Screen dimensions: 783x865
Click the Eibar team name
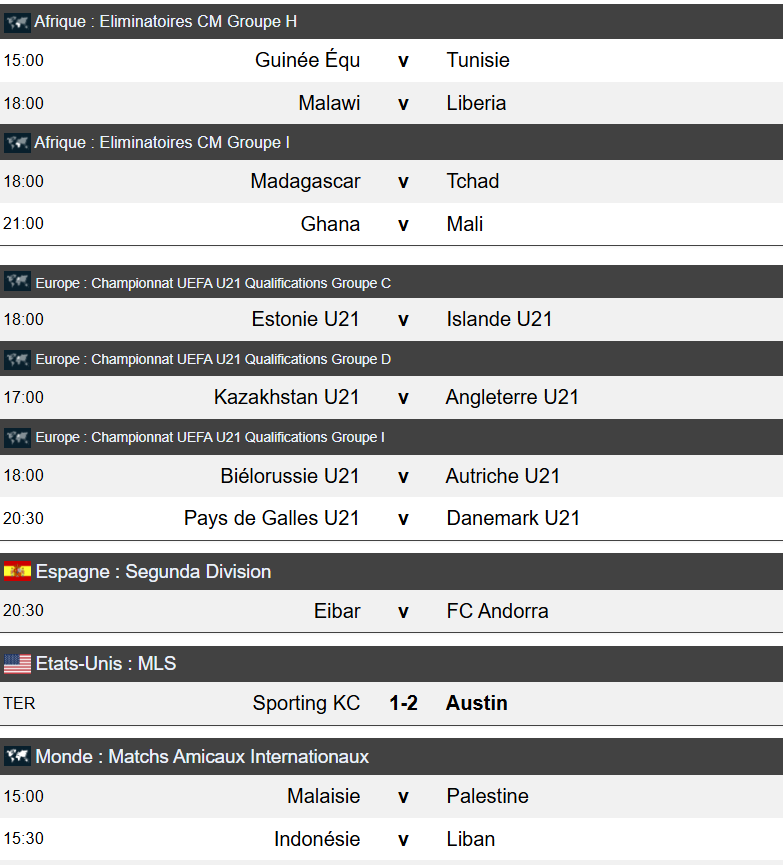coord(337,611)
